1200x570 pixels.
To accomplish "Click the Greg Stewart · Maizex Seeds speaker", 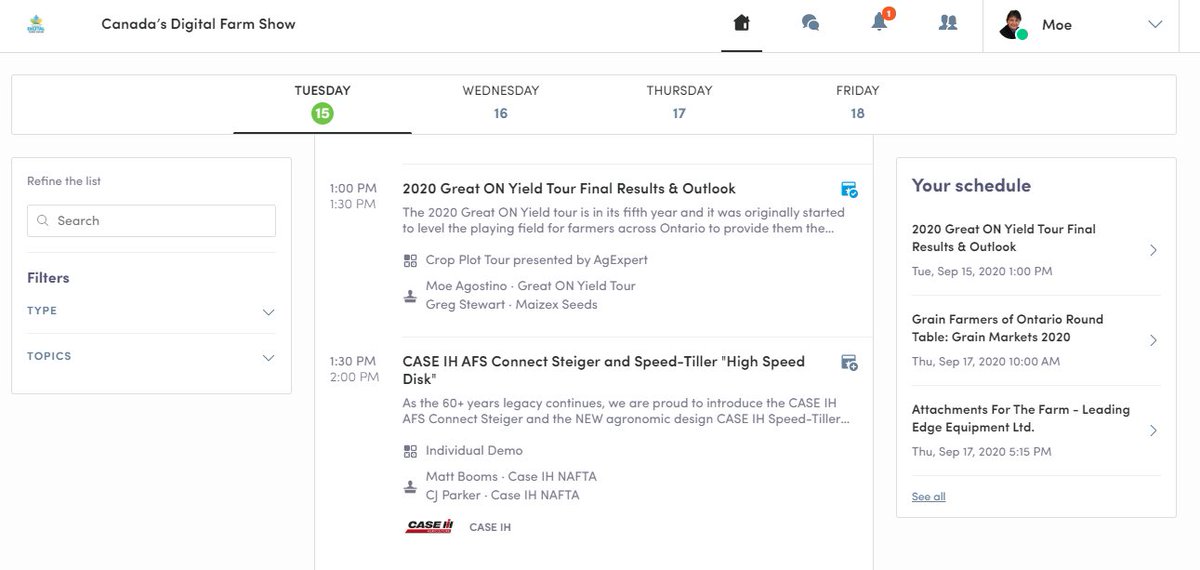I will [512, 304].
